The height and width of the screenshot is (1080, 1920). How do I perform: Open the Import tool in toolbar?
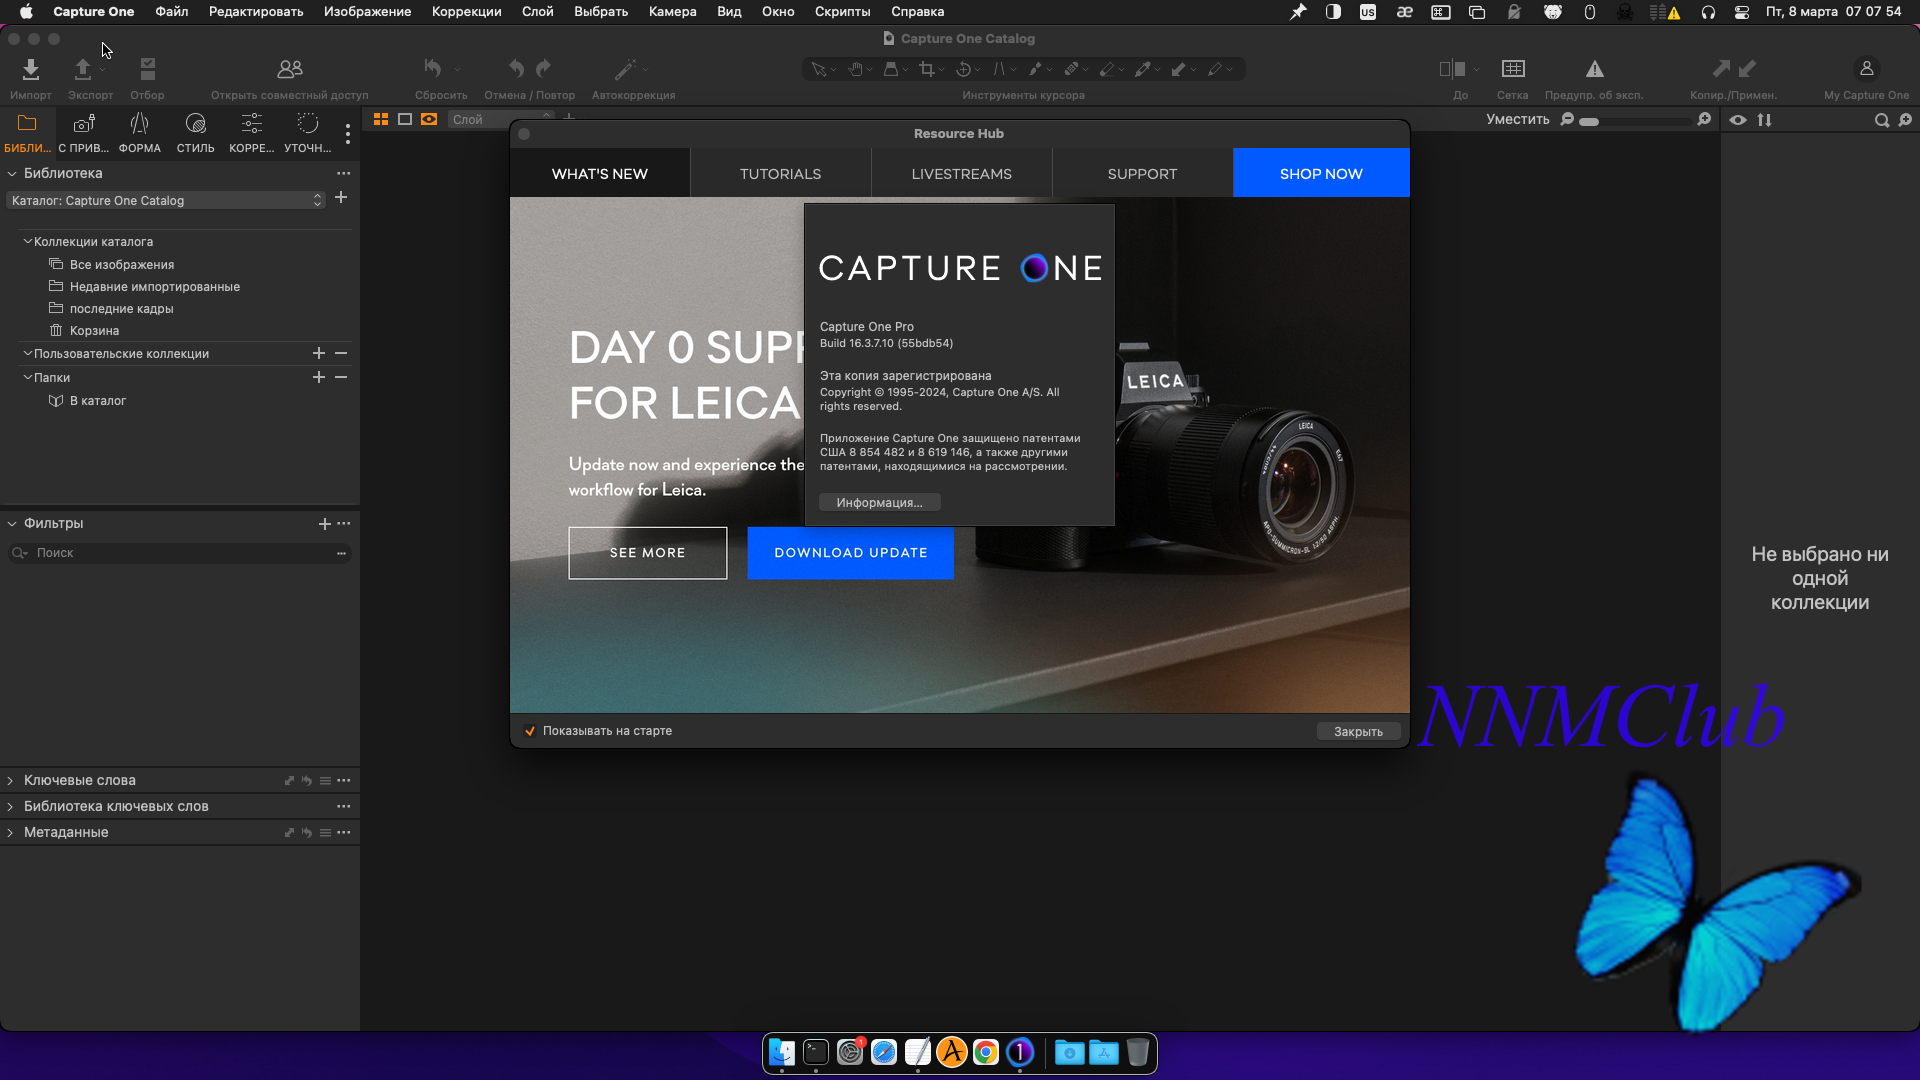click(31, 69)
